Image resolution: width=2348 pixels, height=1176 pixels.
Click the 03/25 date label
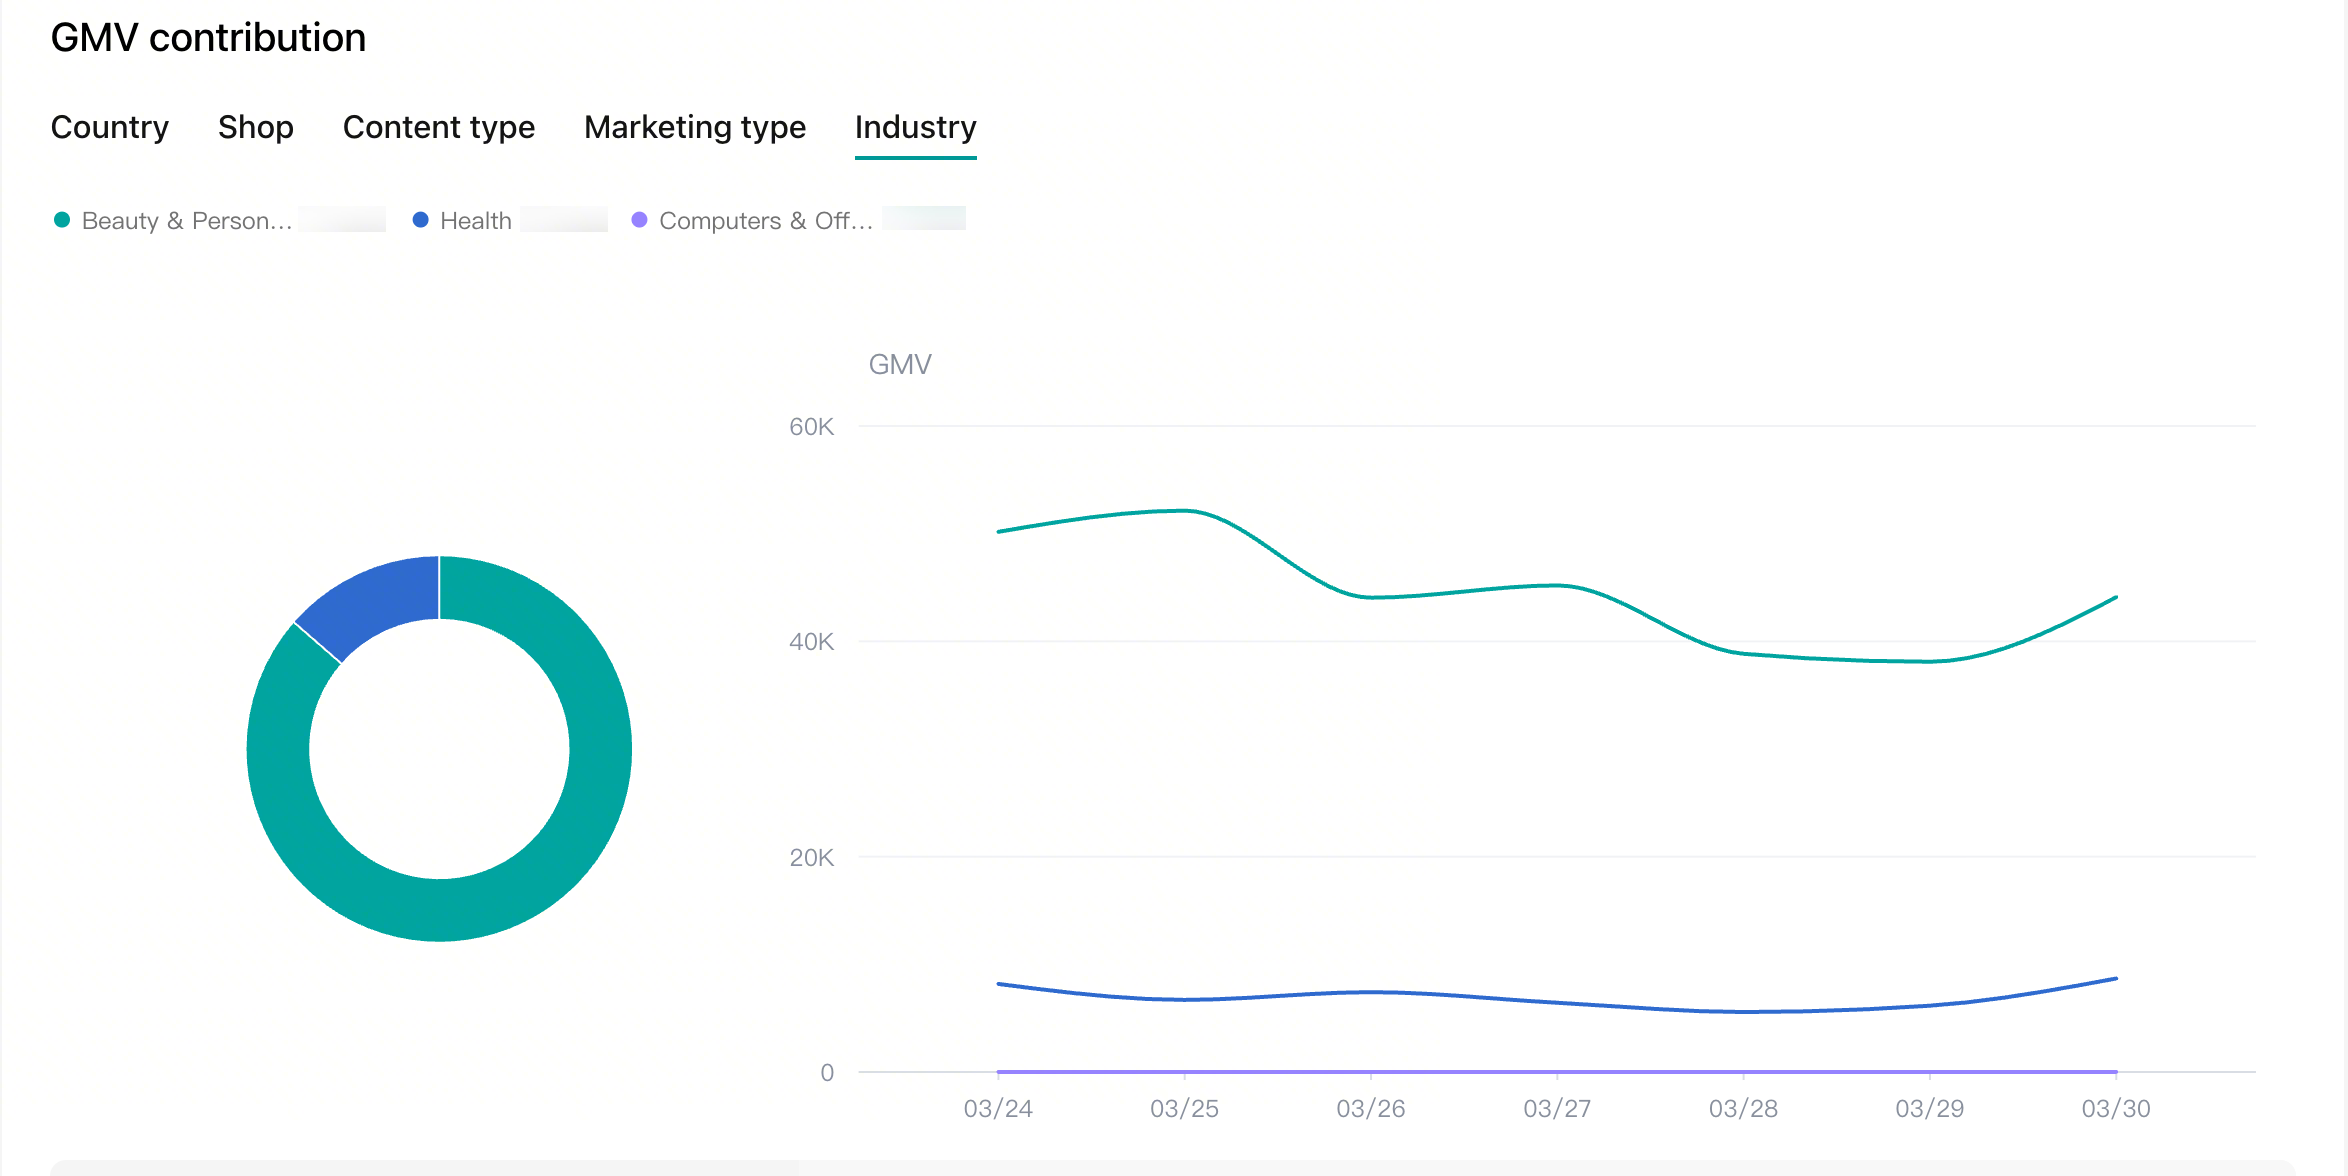(x=1184, y=1108)
